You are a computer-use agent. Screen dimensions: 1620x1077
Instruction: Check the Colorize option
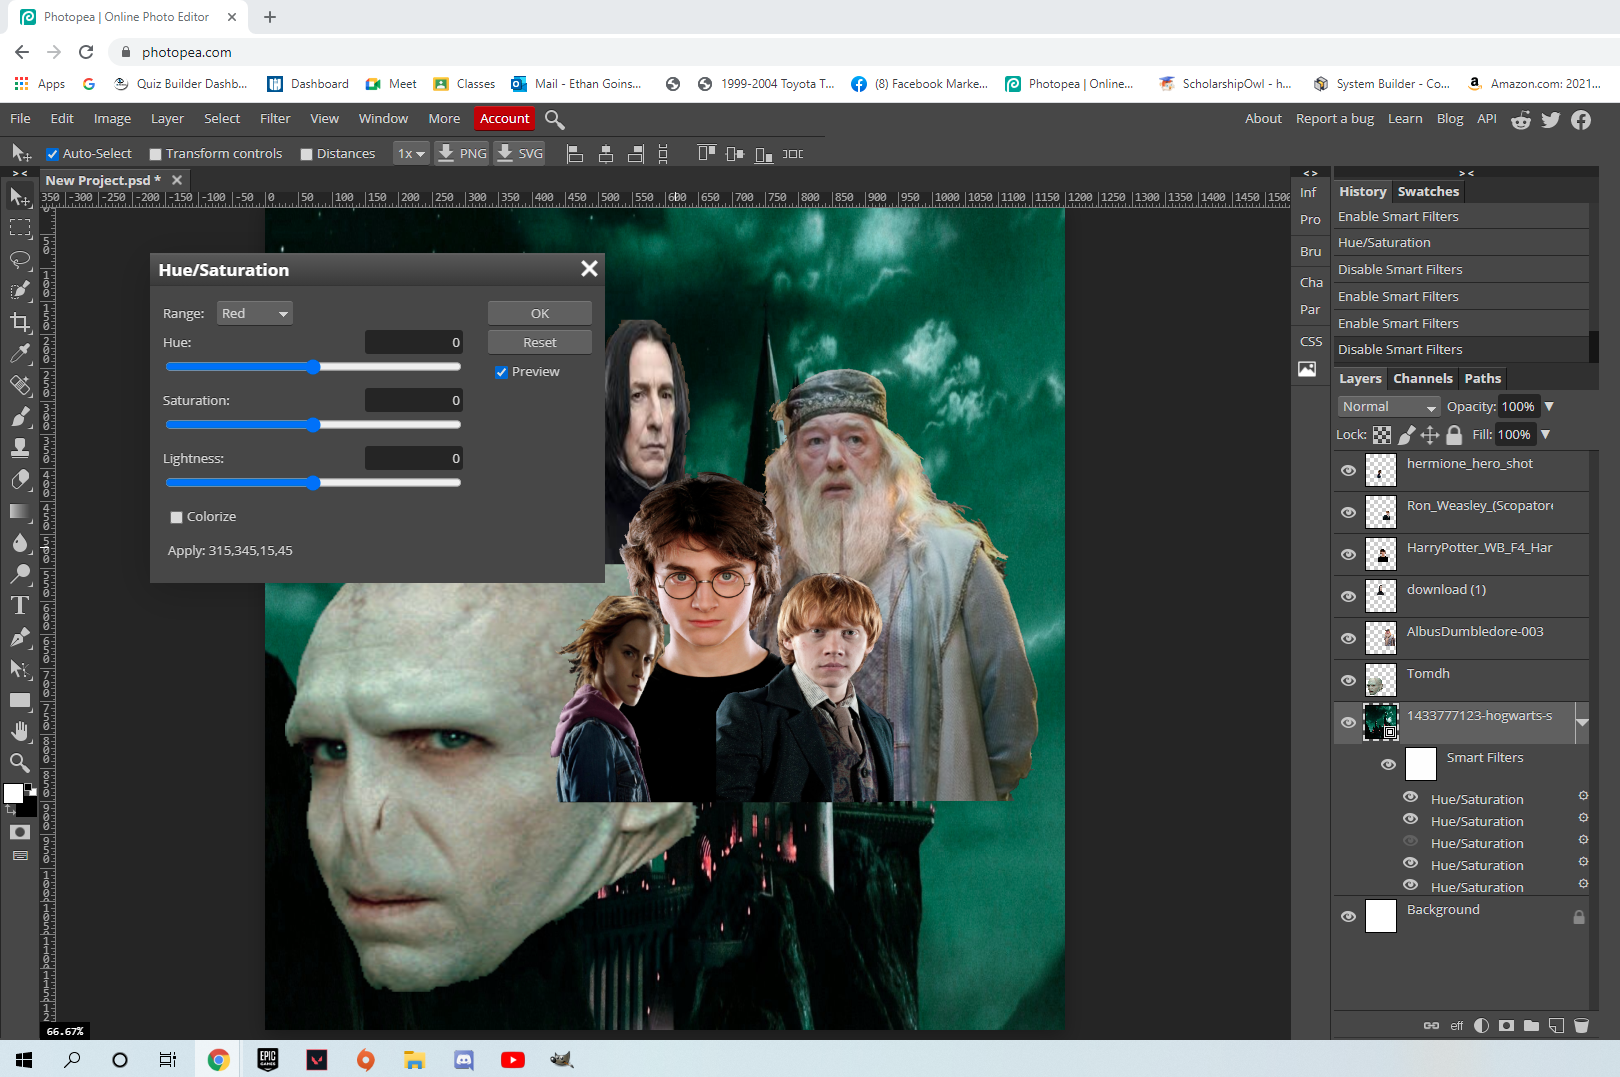(177, 517)
